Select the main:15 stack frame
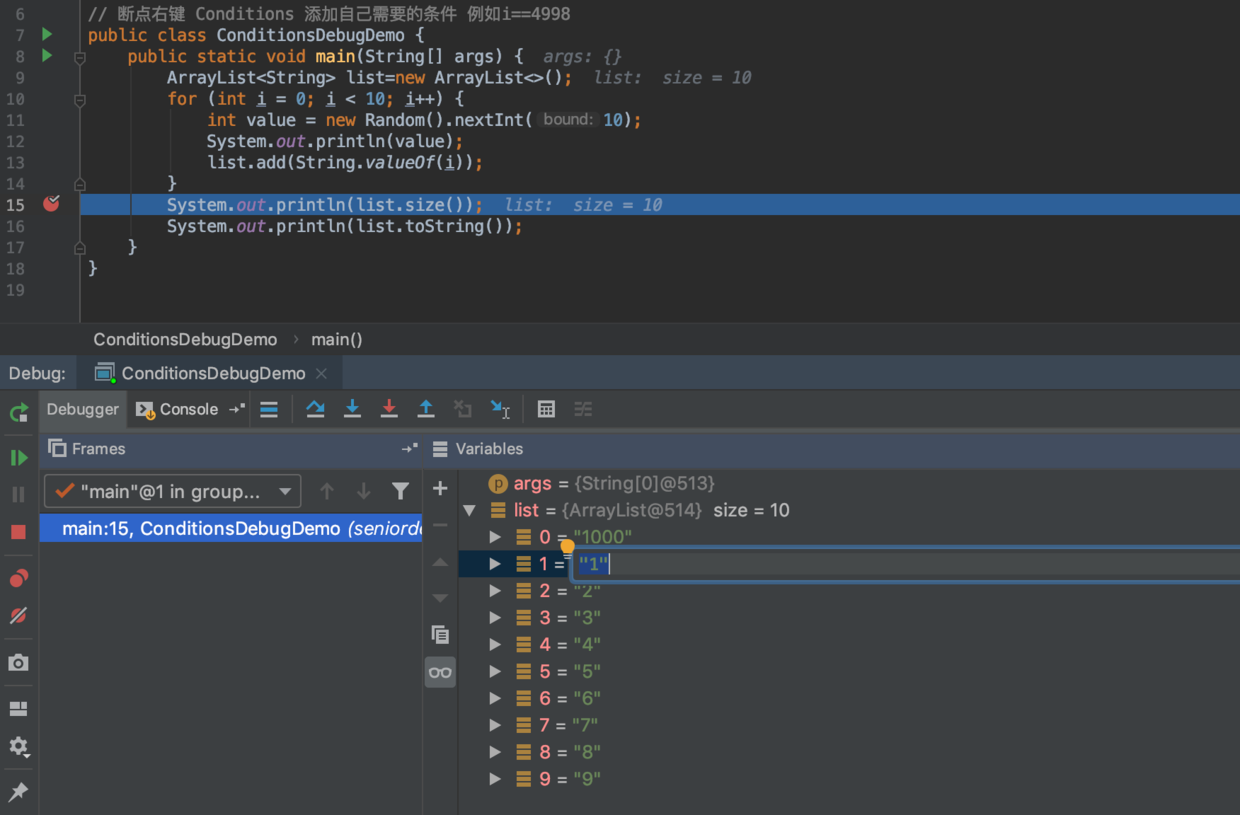Screen dimensions: 1240x815 [x=231, y=528]
